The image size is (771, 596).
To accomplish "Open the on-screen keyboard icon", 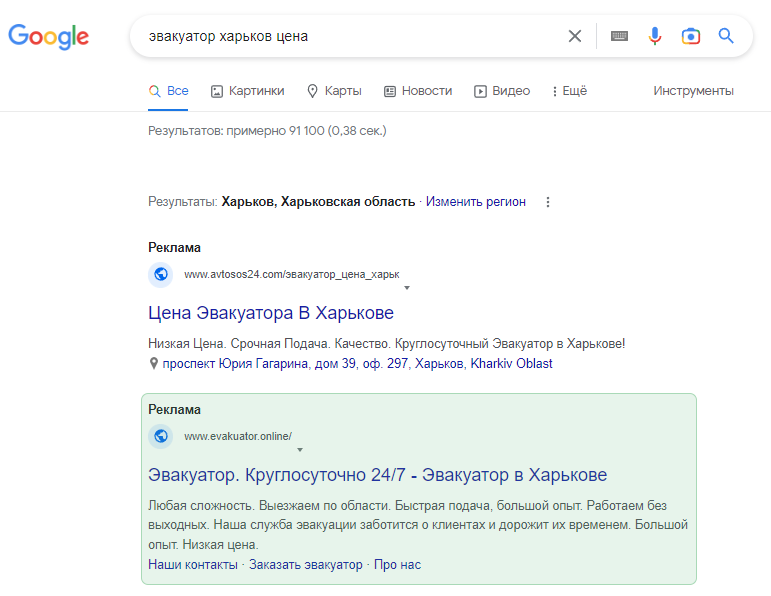I will 619,36.
